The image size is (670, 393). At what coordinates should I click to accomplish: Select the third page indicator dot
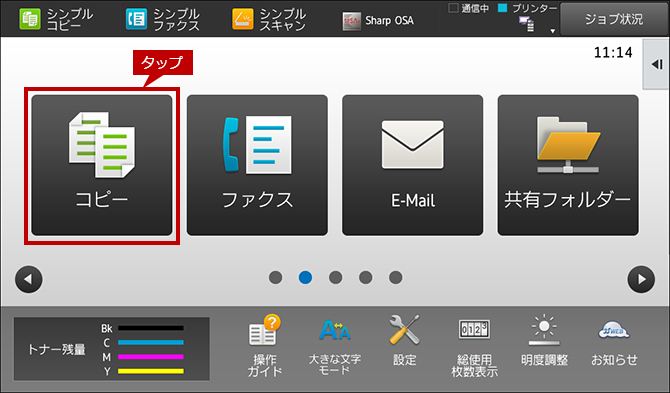pyautogui.click(x=335, y=278)
